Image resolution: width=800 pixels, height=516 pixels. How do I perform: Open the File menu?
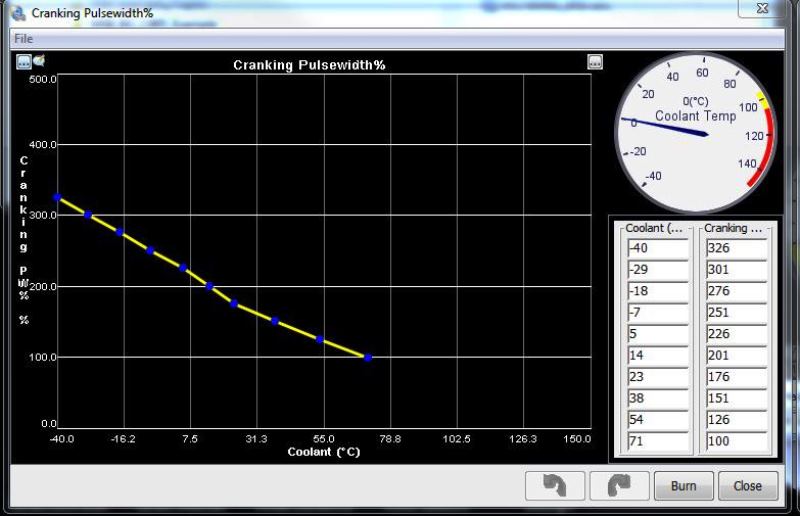(23, 38)
